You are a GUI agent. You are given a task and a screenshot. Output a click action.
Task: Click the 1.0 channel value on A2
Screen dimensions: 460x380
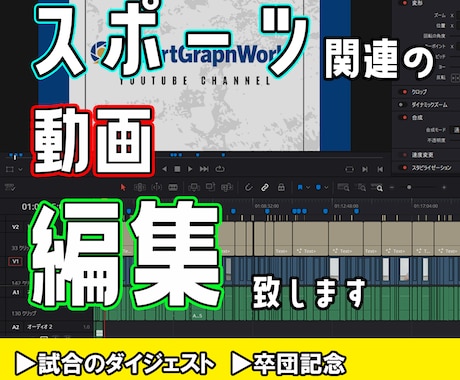click(87, 327)
